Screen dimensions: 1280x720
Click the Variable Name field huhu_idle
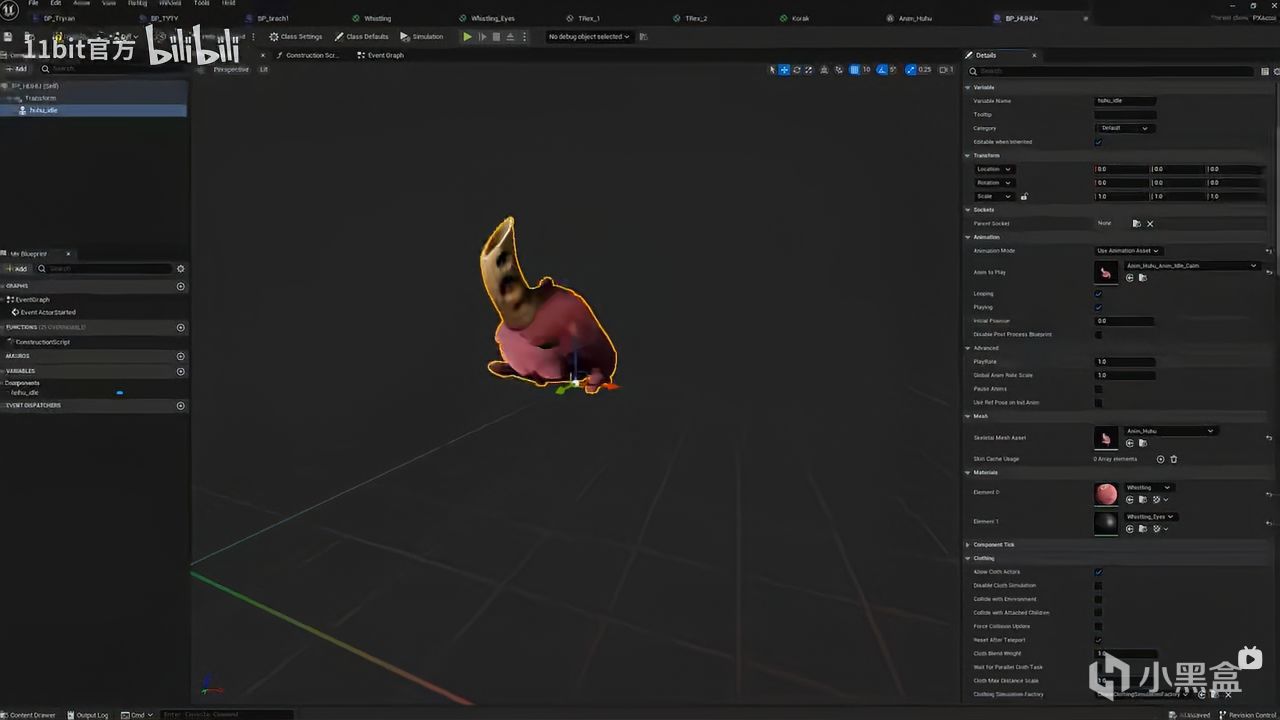point(1125,101)
